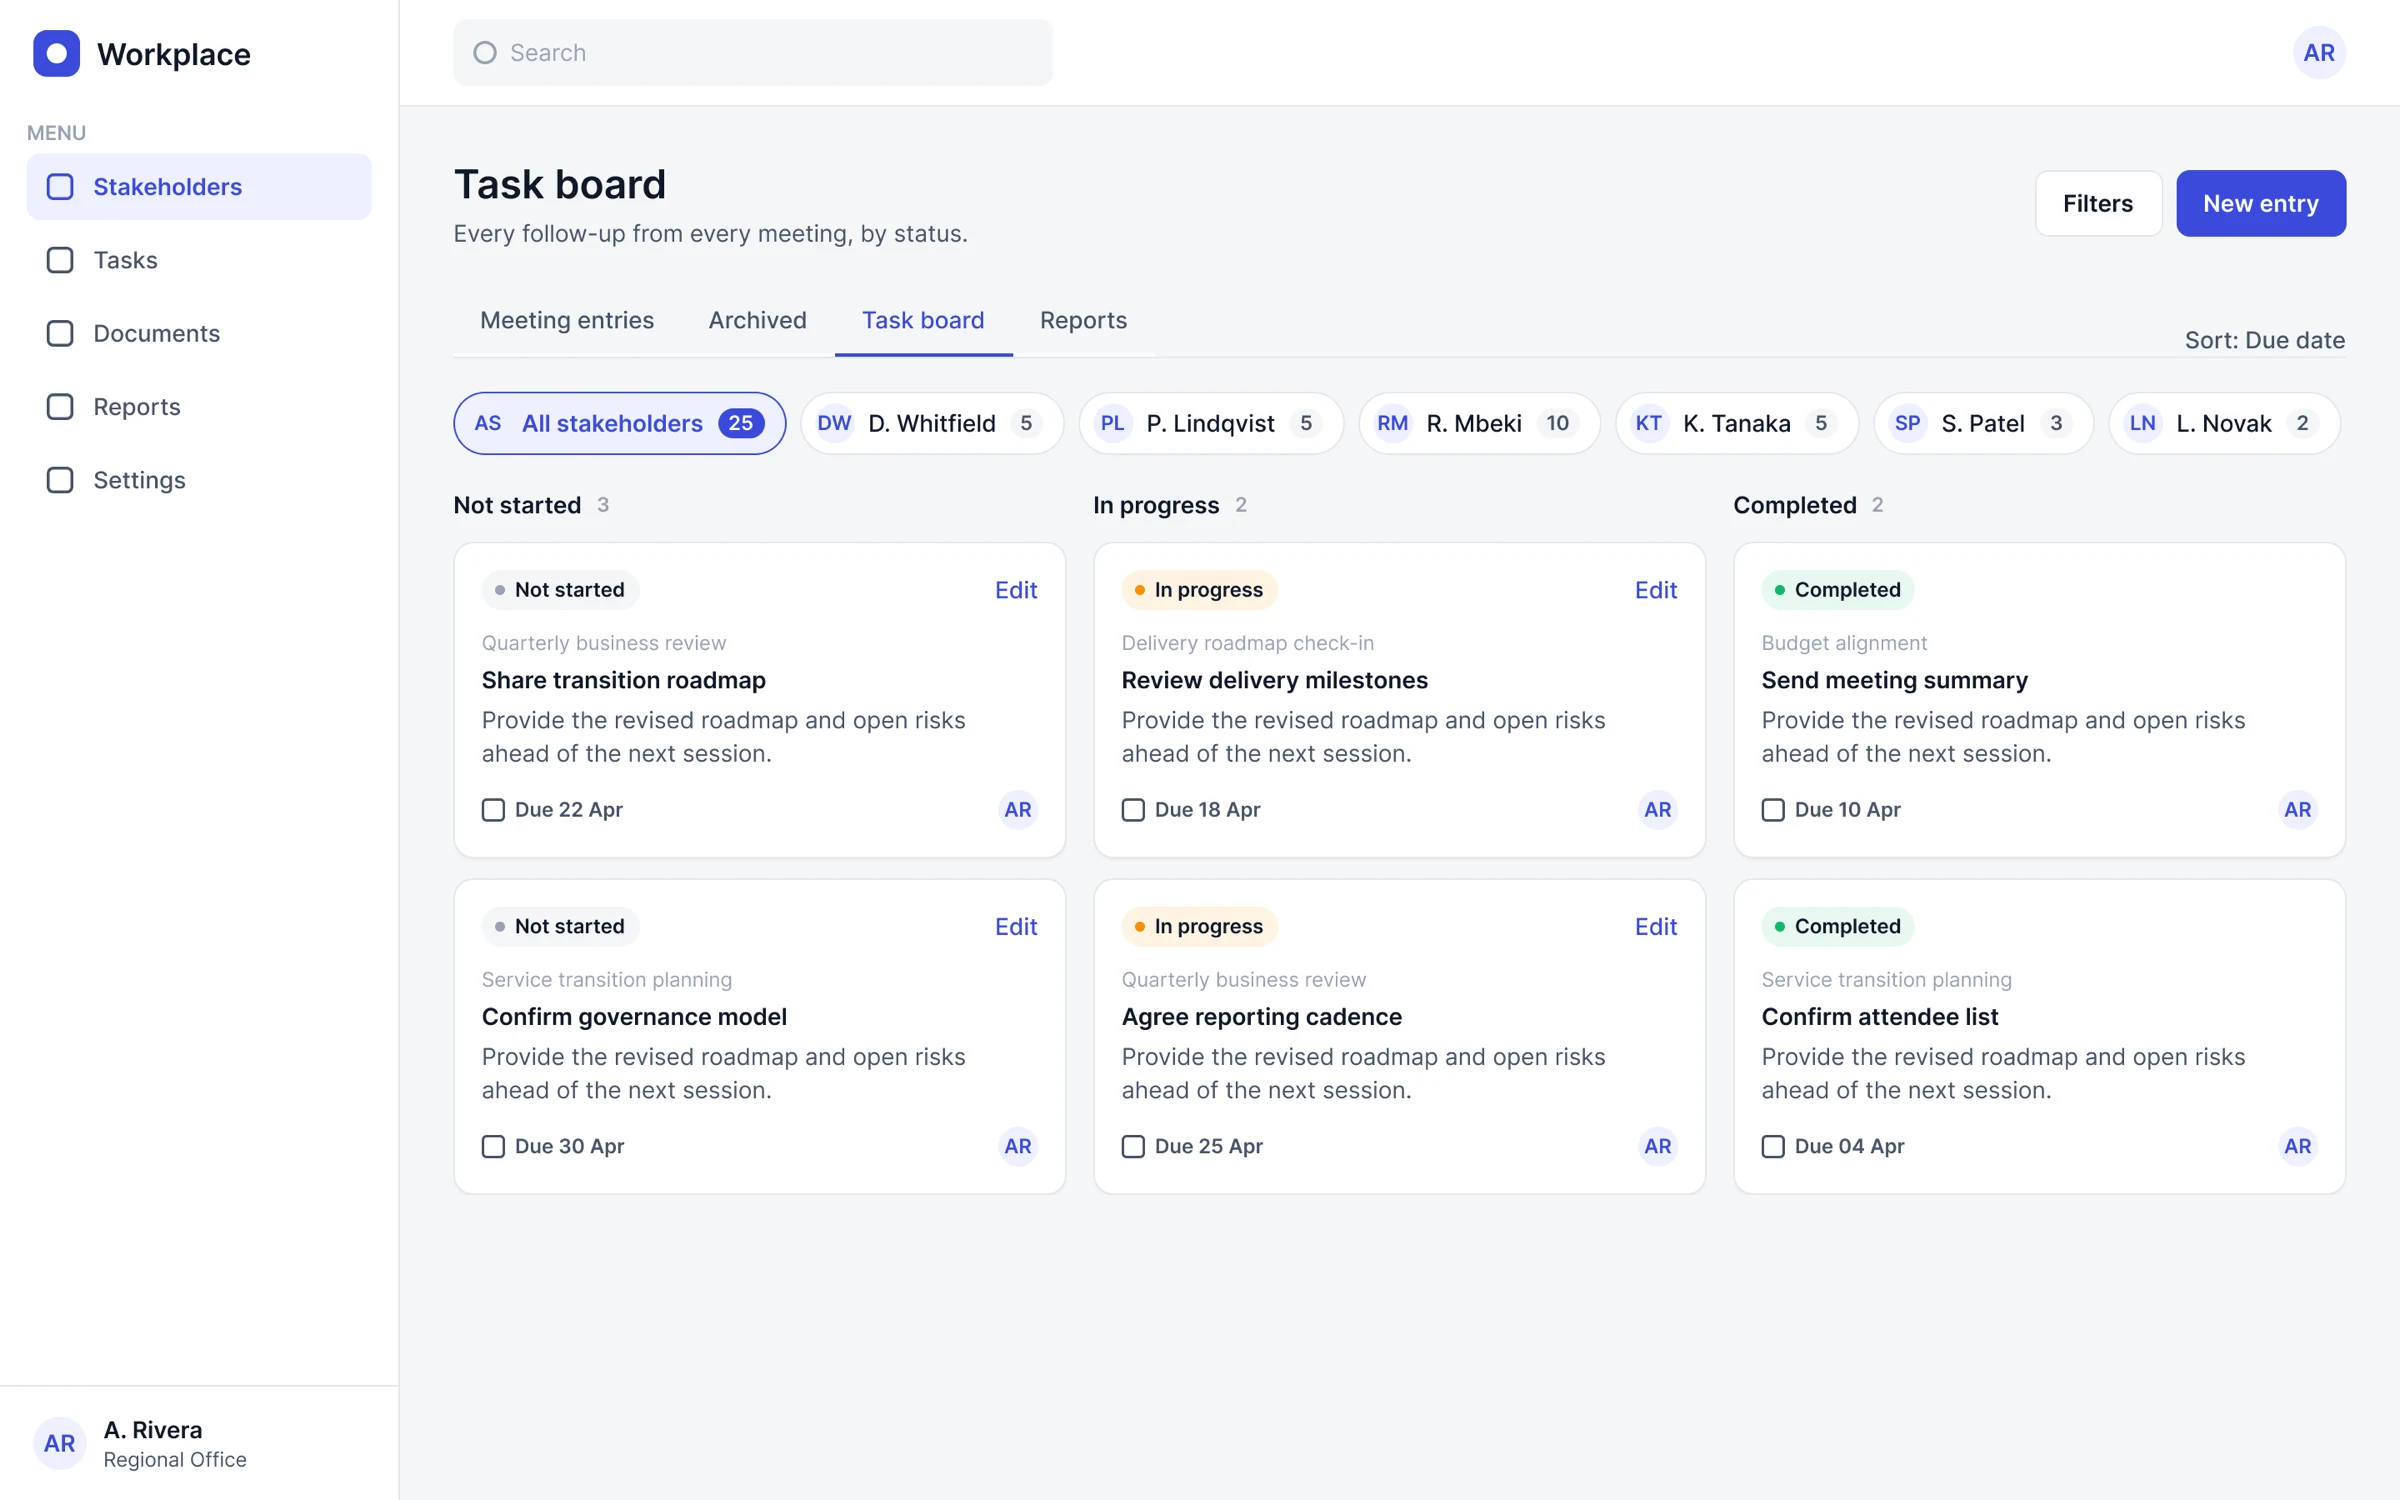Click the search magnifier icon

[485, 53]
